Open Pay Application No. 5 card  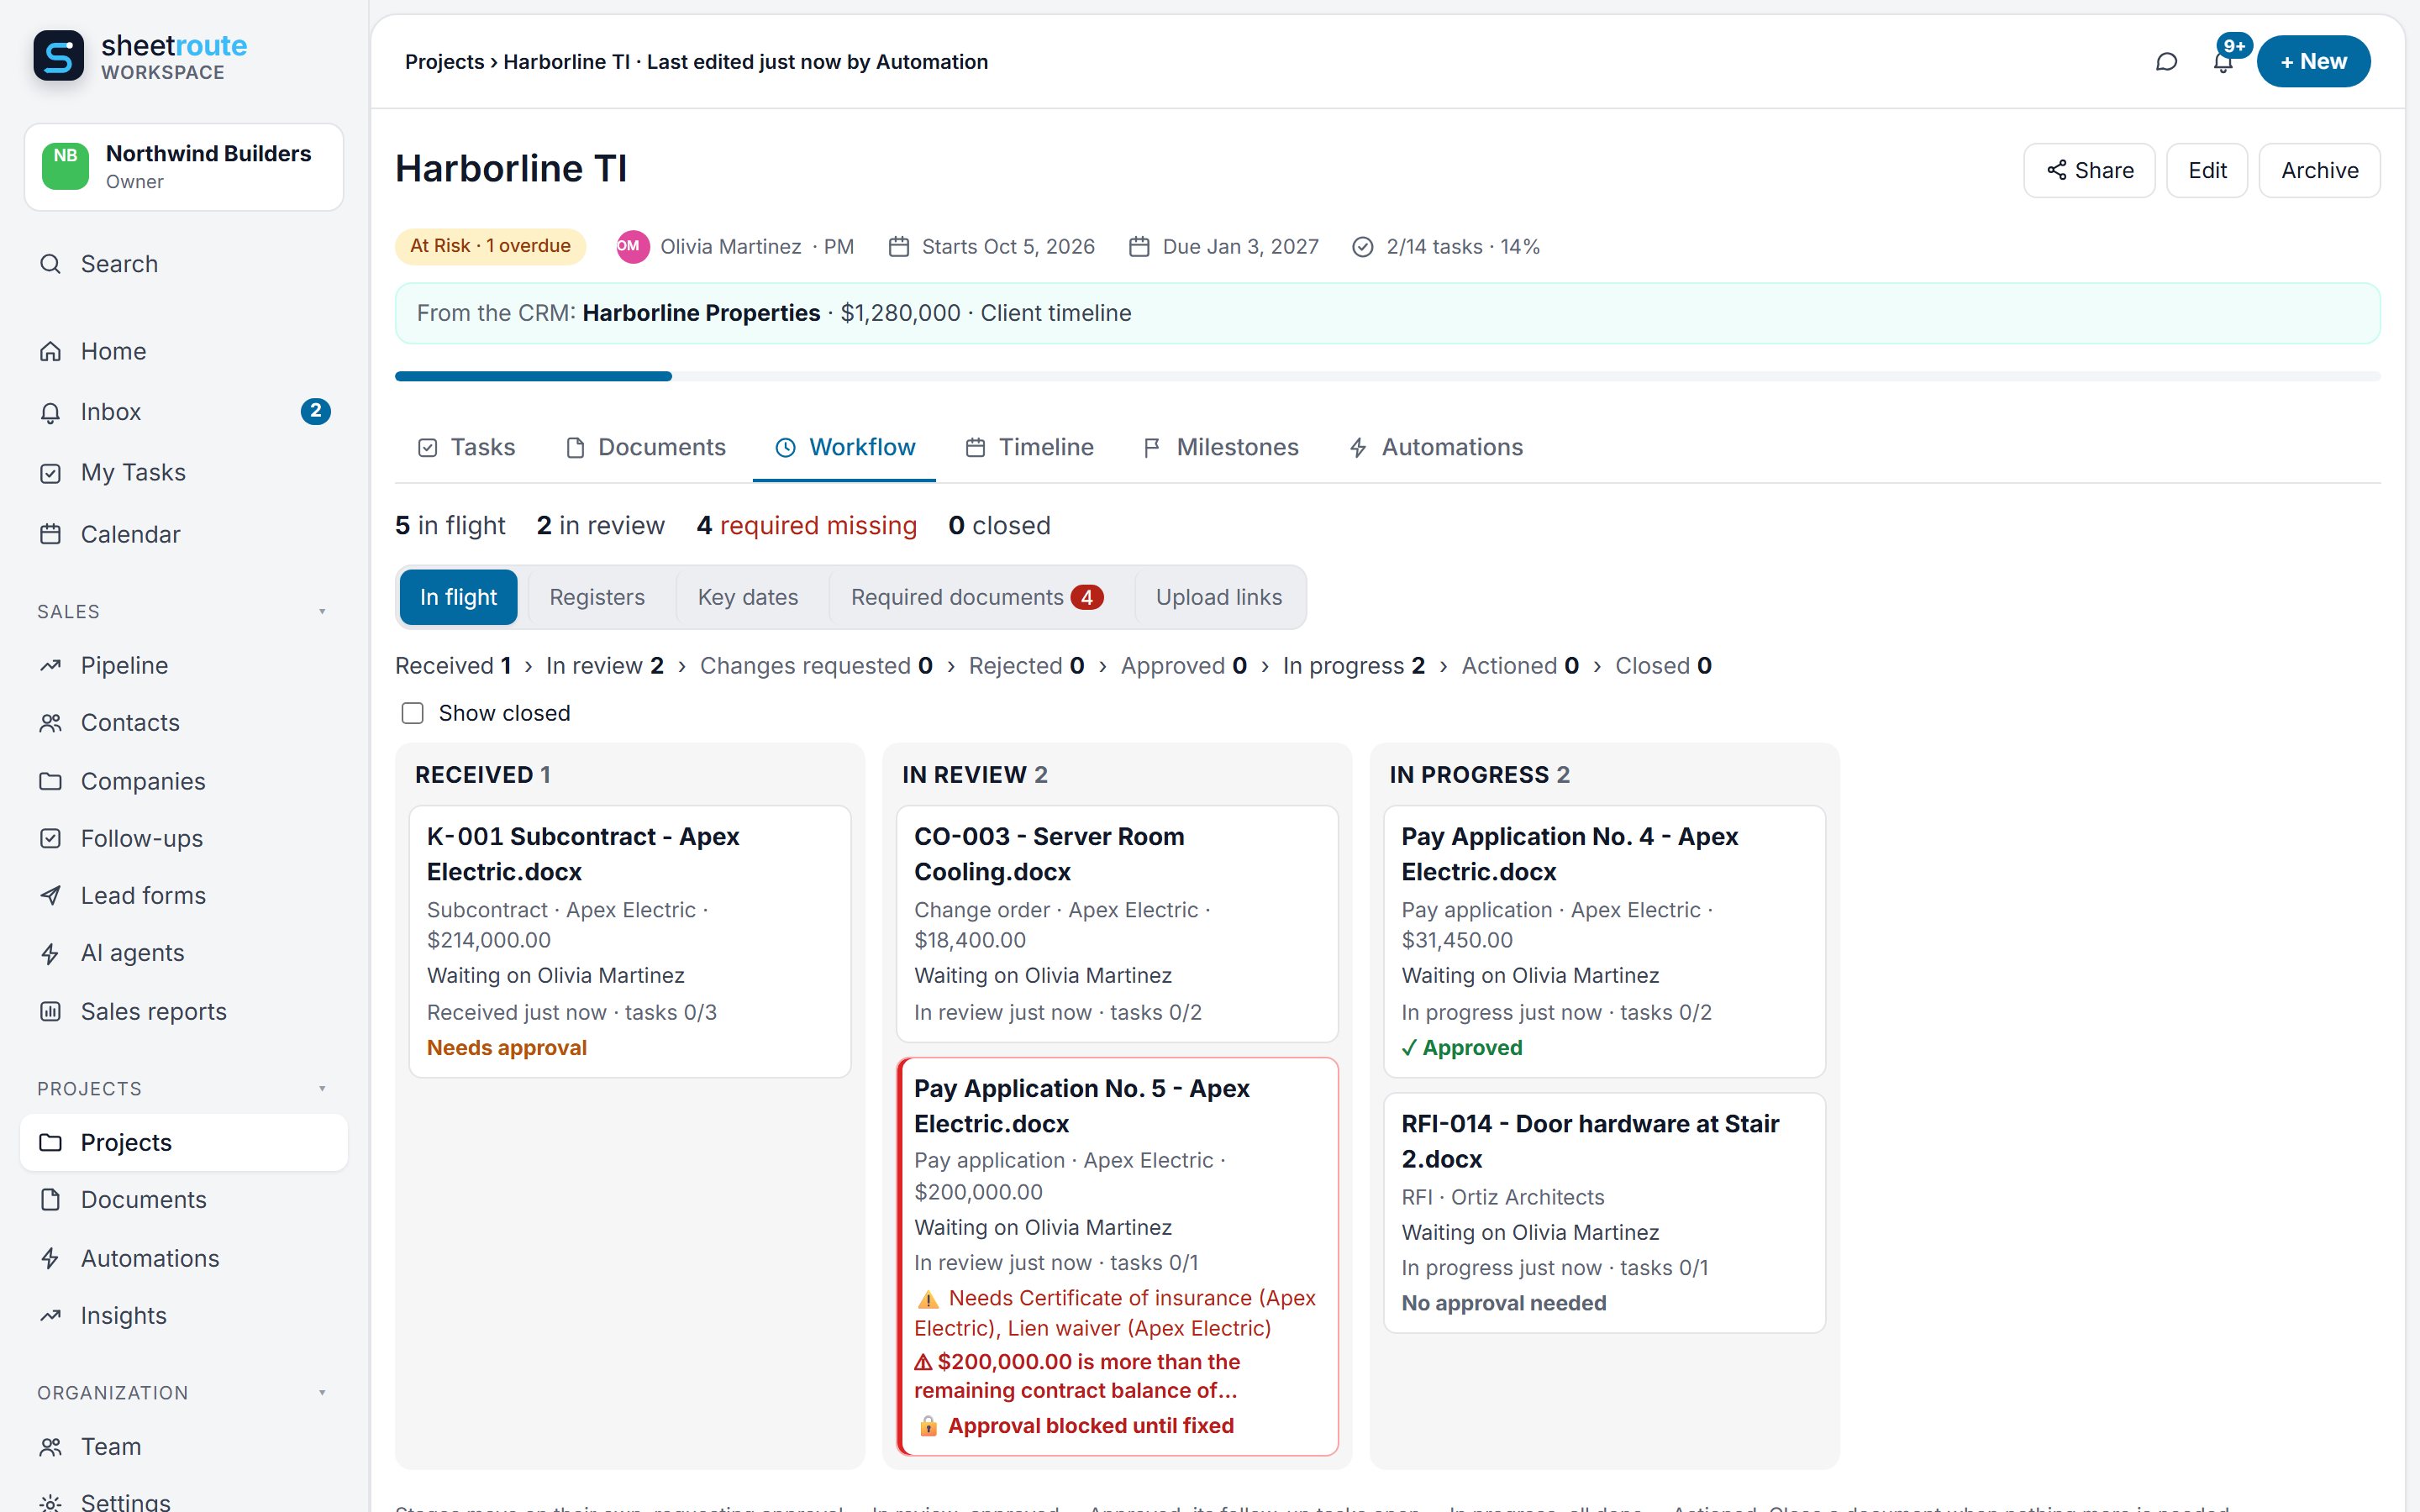tap(1118, 1256)
